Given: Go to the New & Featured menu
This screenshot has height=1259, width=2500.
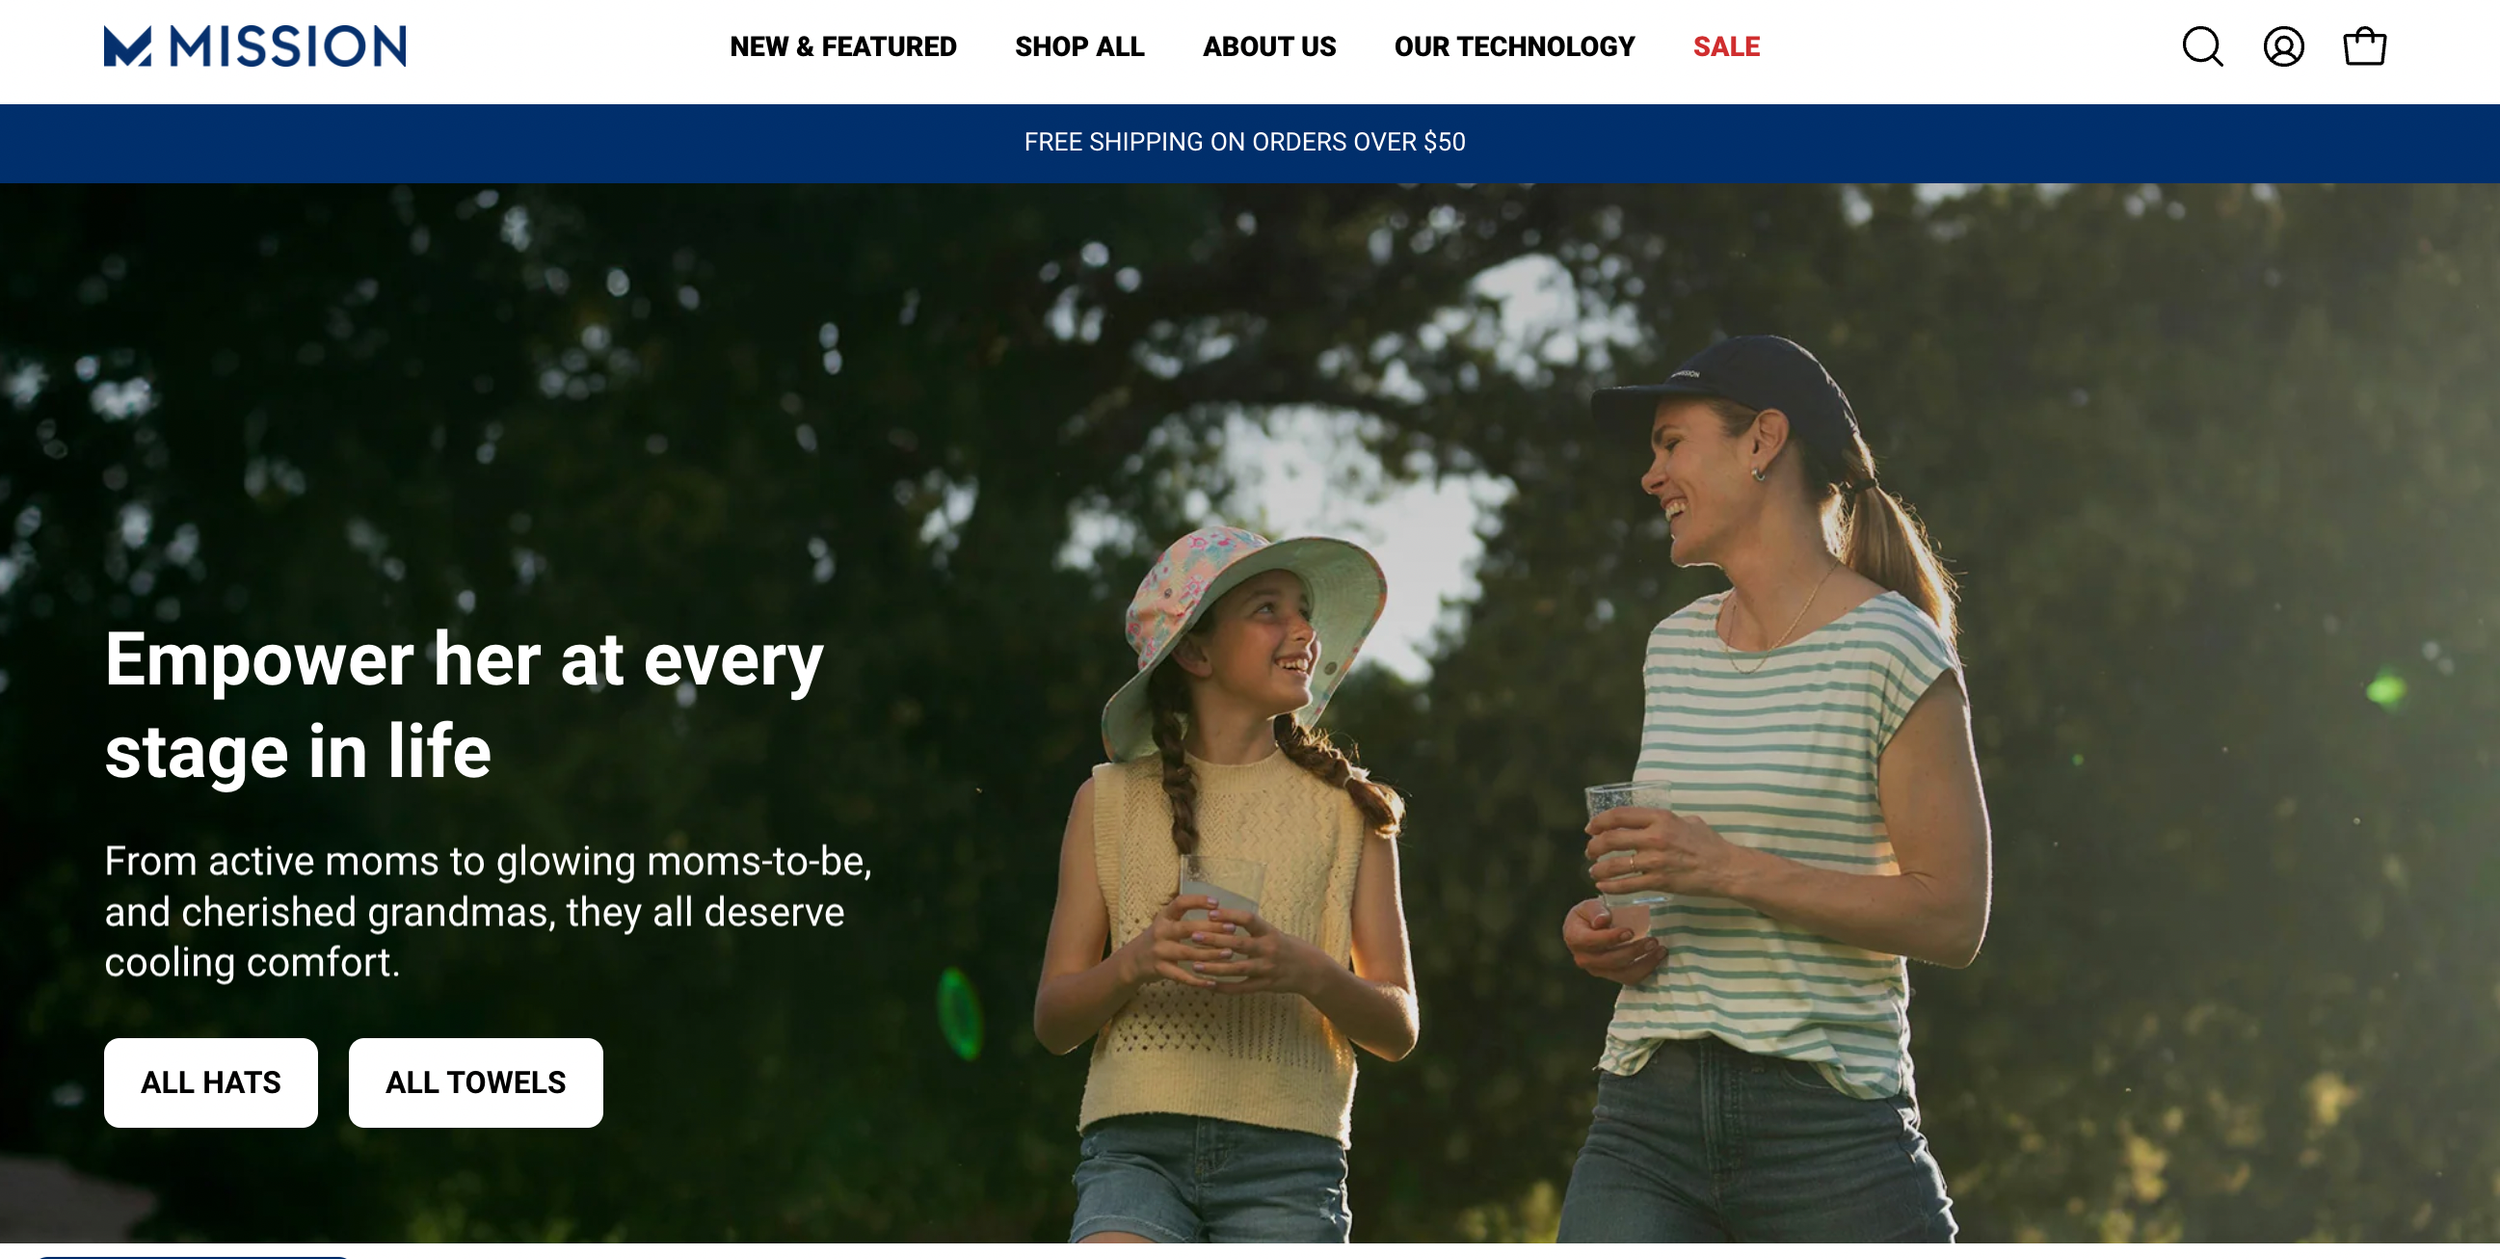Looking at the screenshot, I should [x=842, y=47].
